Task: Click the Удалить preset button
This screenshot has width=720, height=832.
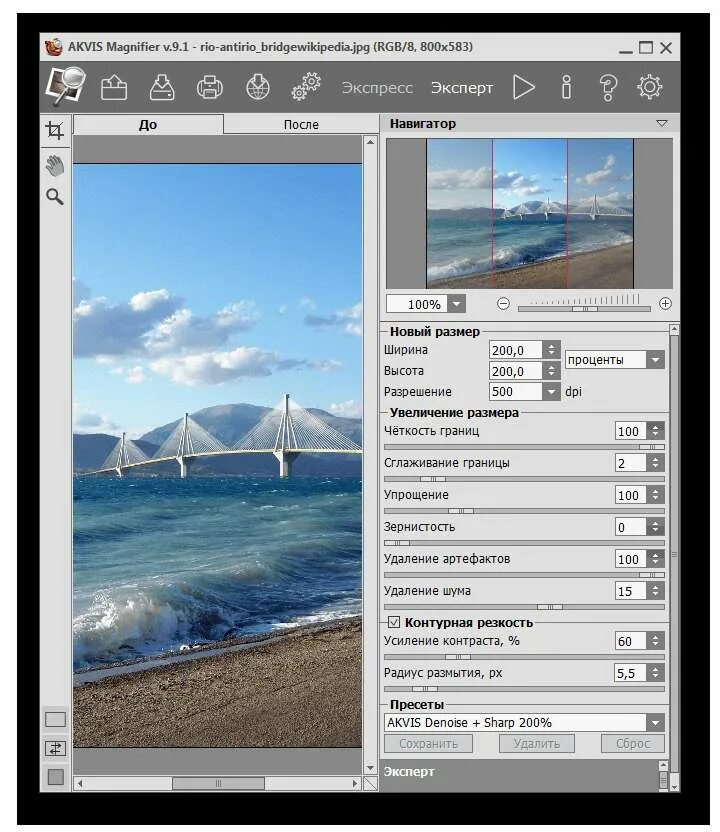Action: (536, 744)
